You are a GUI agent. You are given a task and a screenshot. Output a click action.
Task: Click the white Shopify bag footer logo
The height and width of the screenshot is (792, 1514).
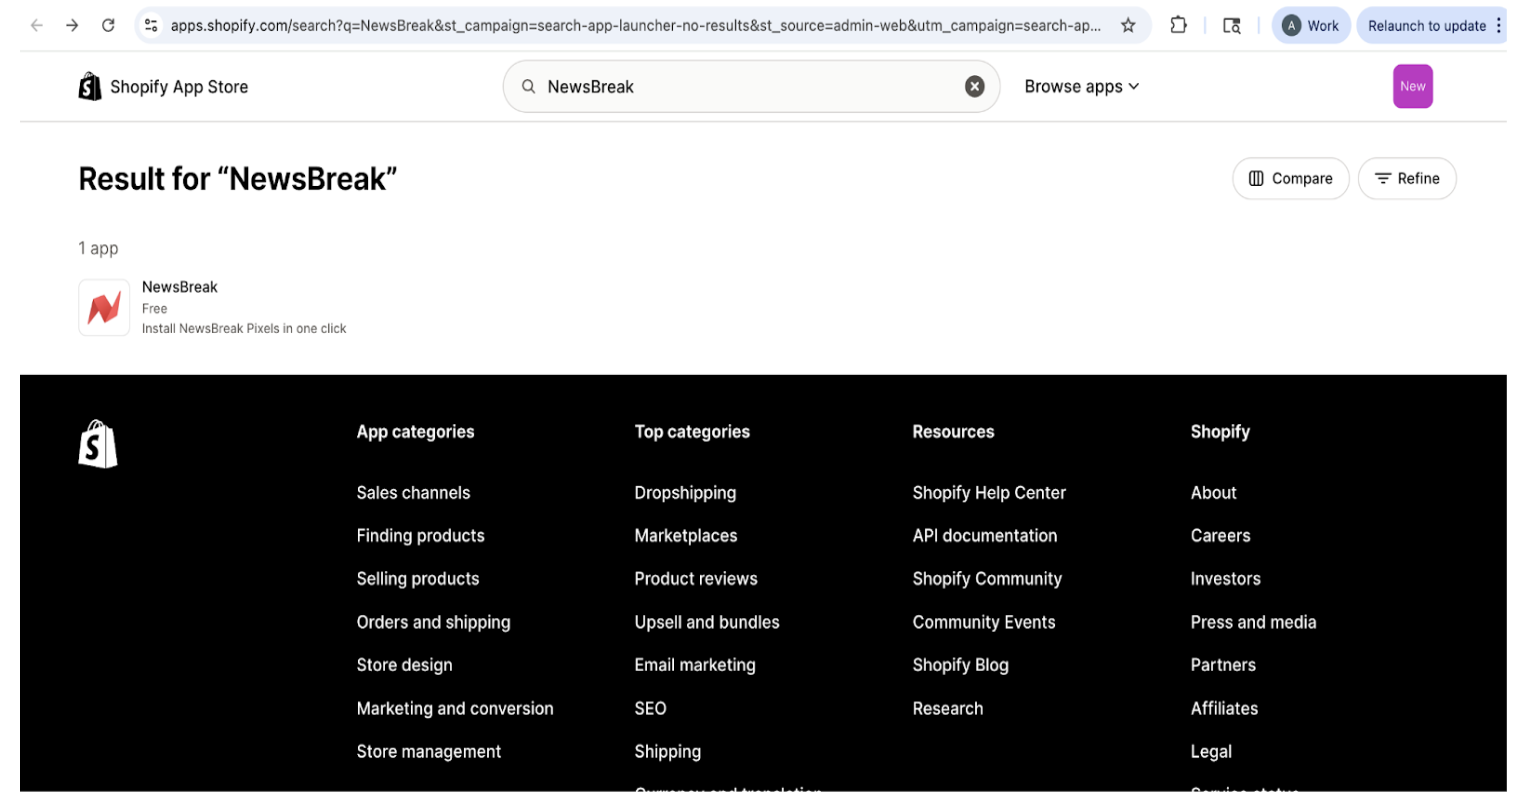pos(98,444)
